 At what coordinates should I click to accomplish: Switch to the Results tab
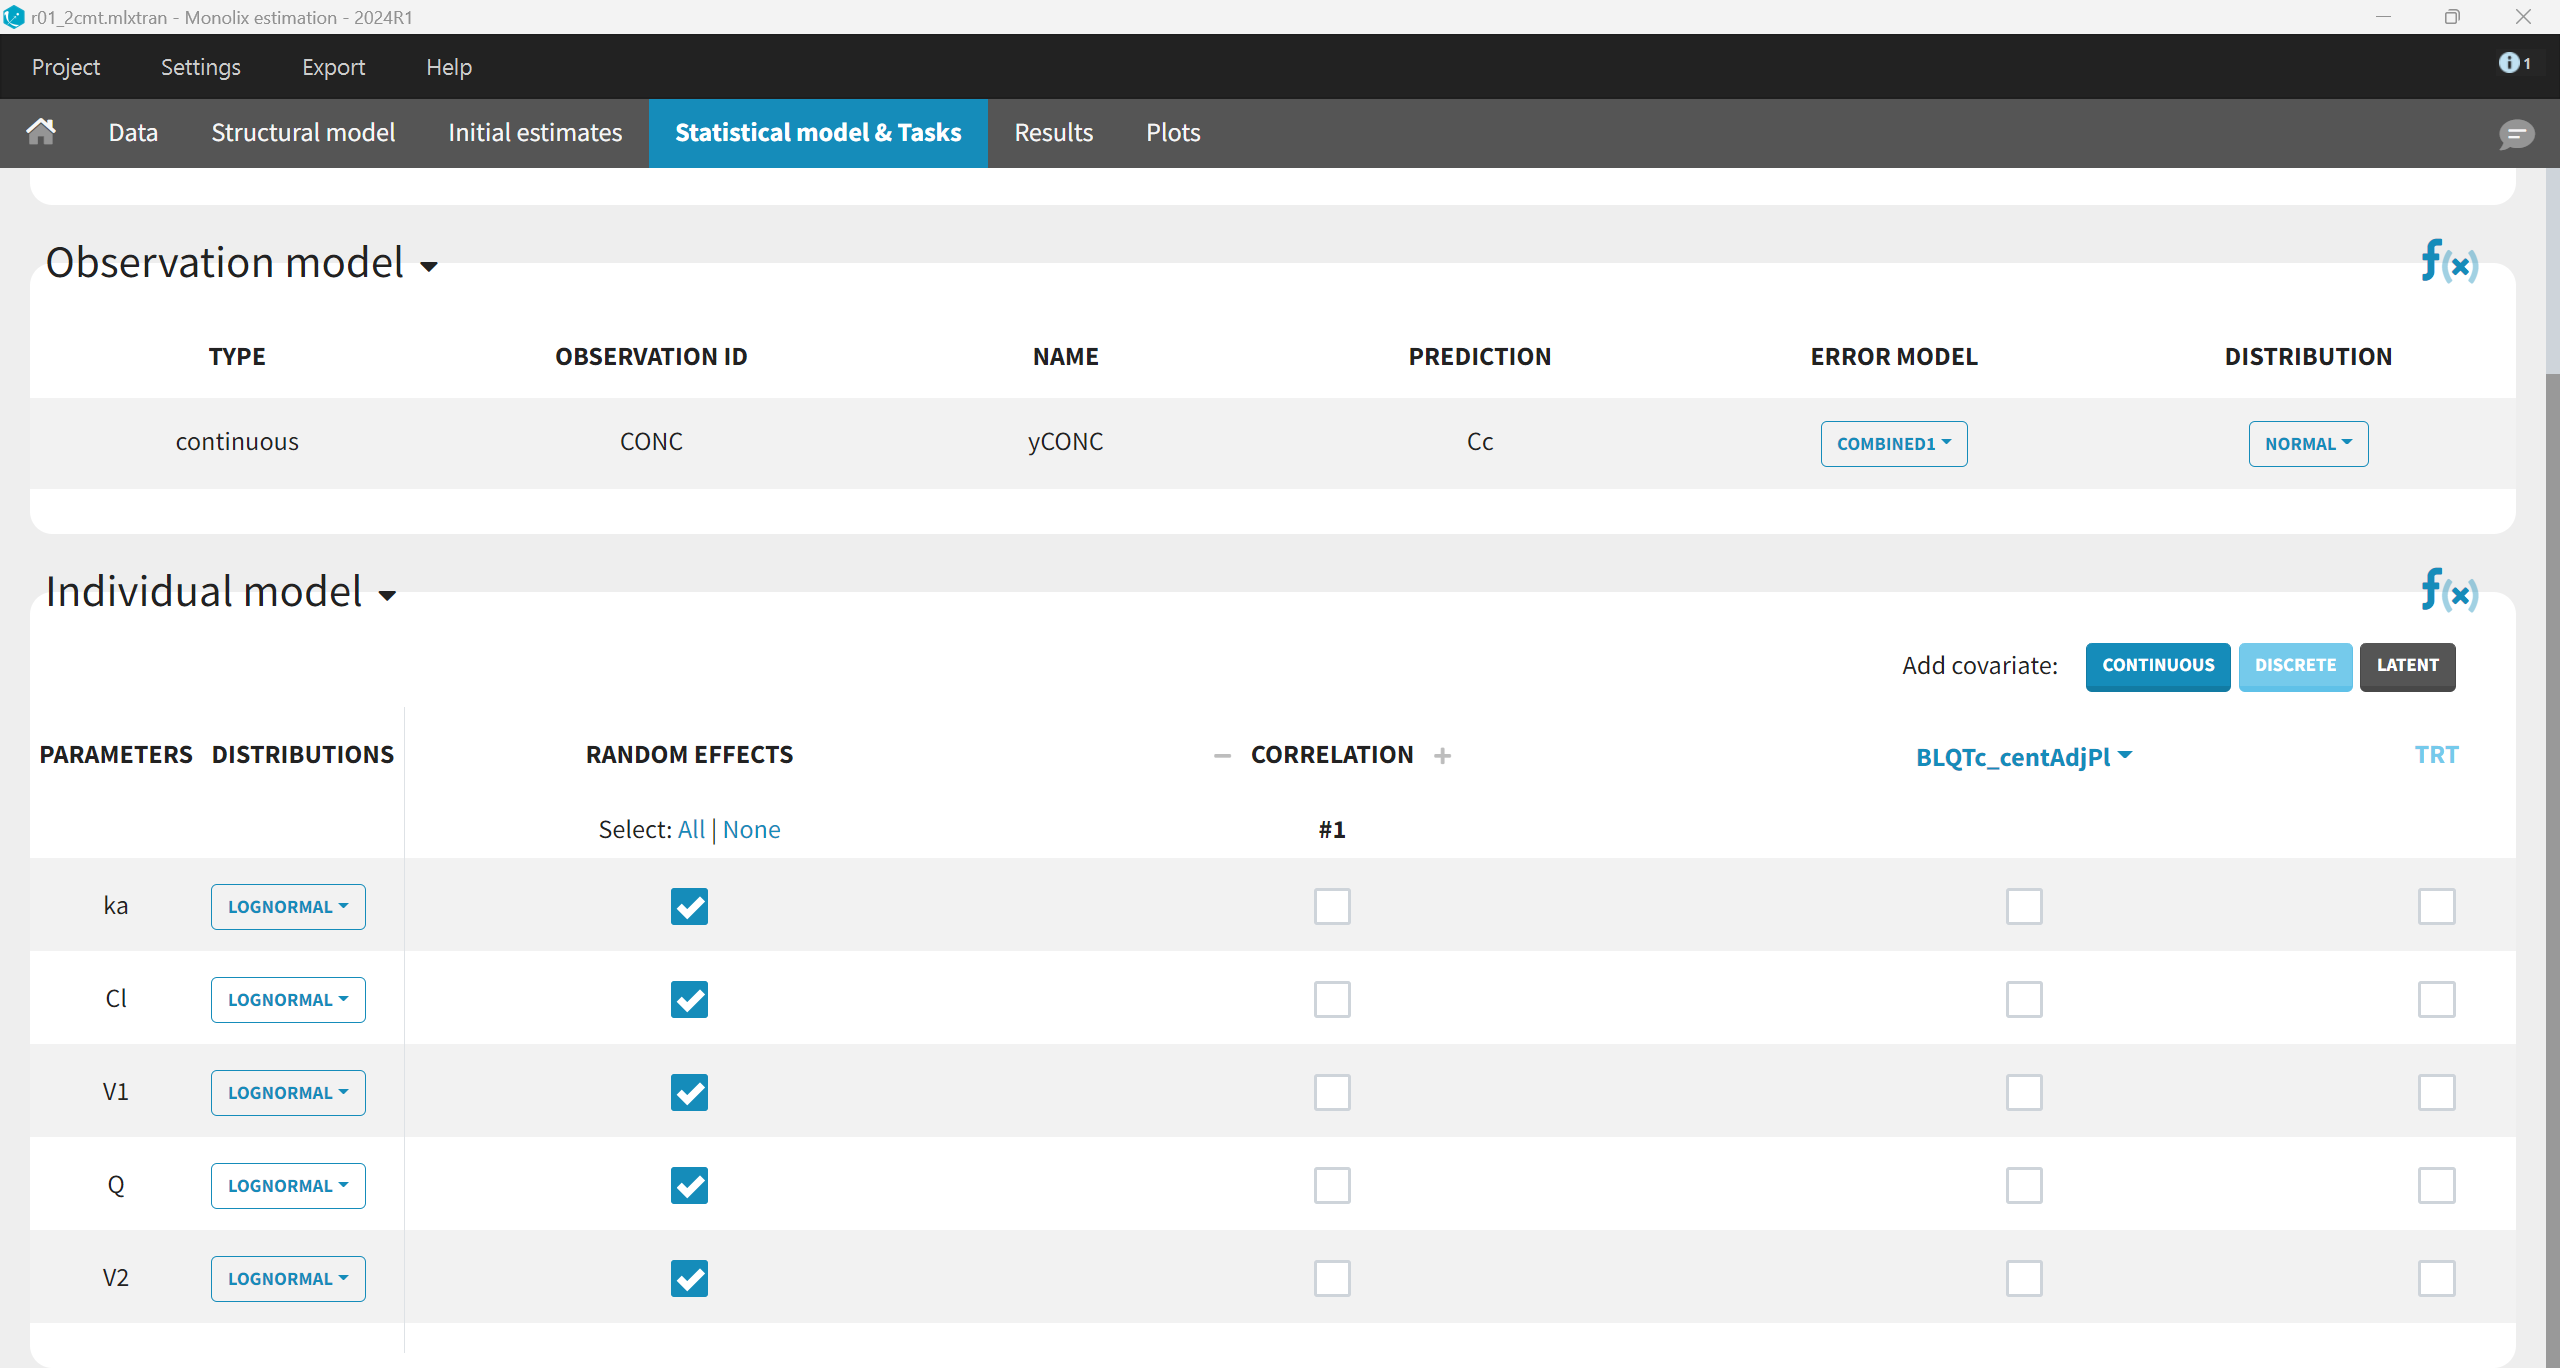coord(1053,133)
